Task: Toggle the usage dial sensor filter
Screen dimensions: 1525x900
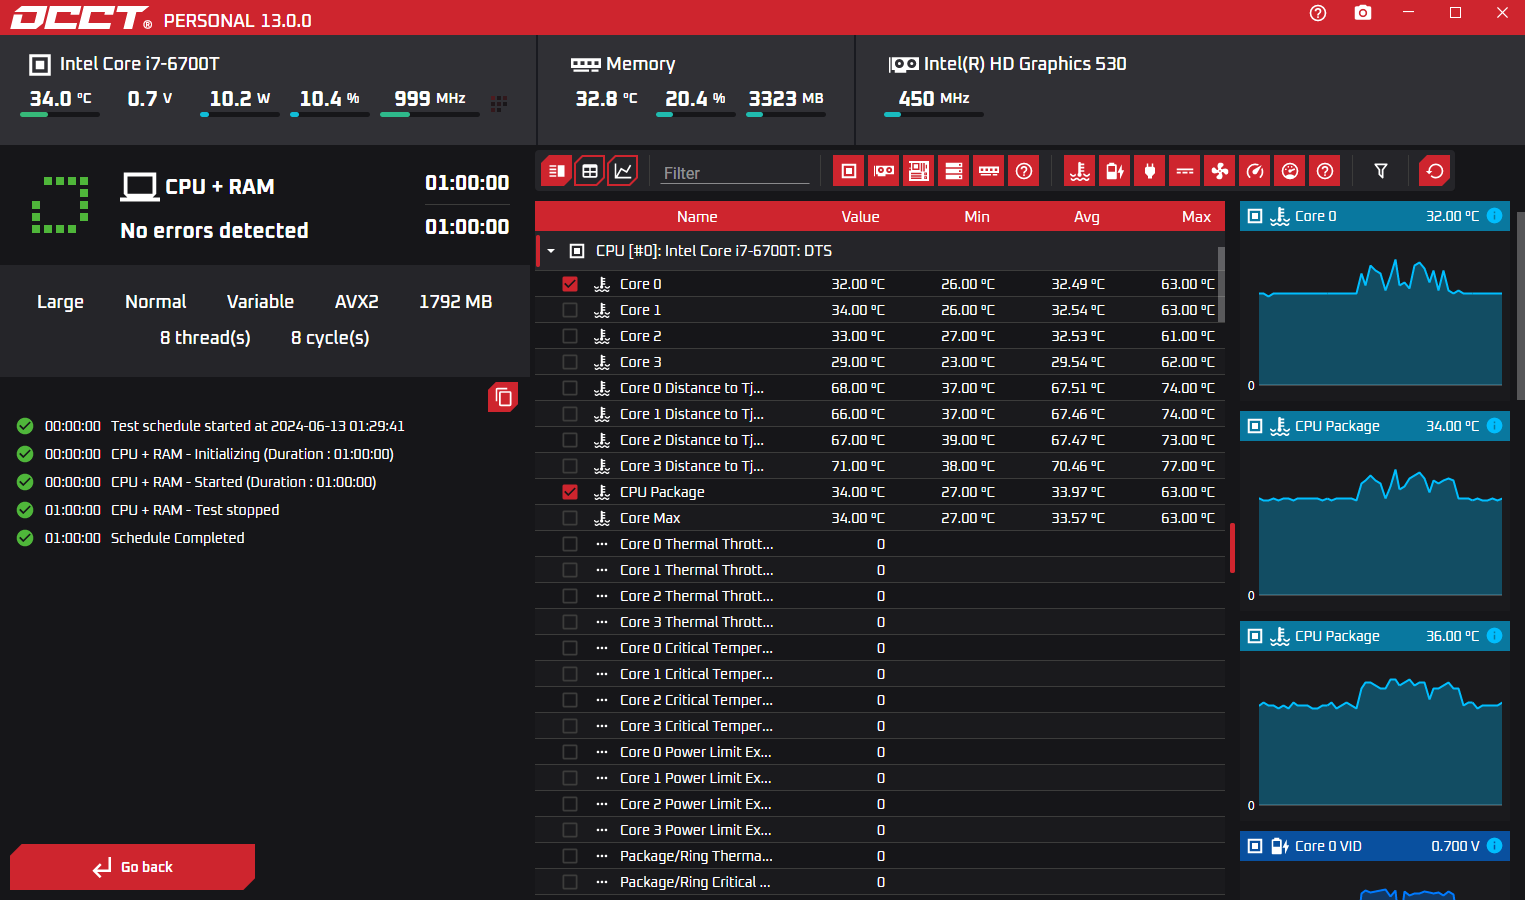Action: pyautogui.click(x=1290, y=171)
